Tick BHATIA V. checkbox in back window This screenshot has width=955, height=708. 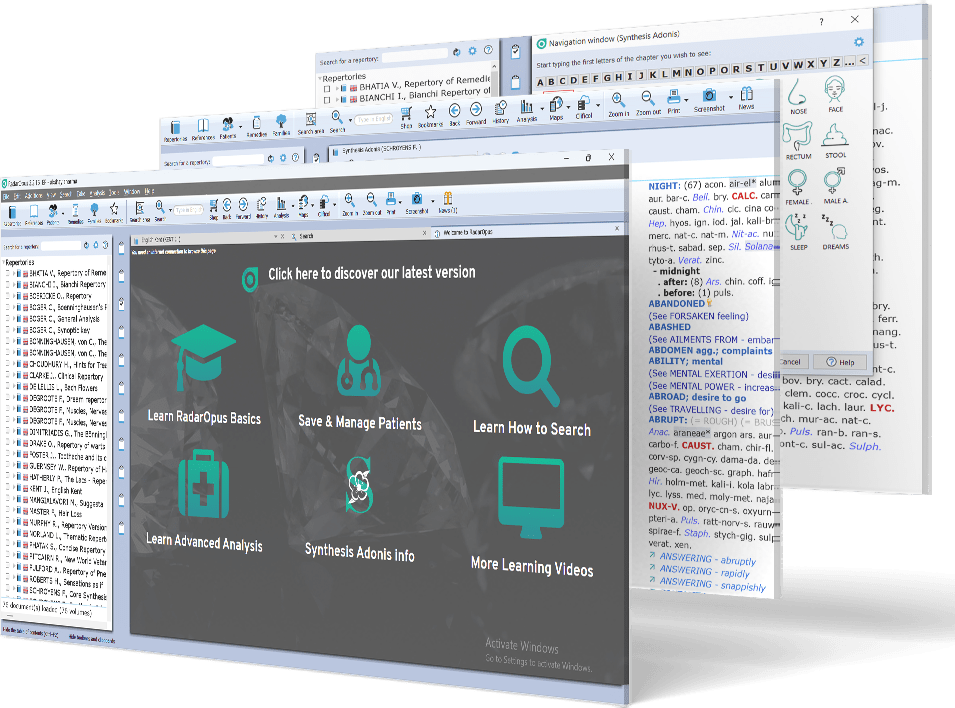pos(328,89)
